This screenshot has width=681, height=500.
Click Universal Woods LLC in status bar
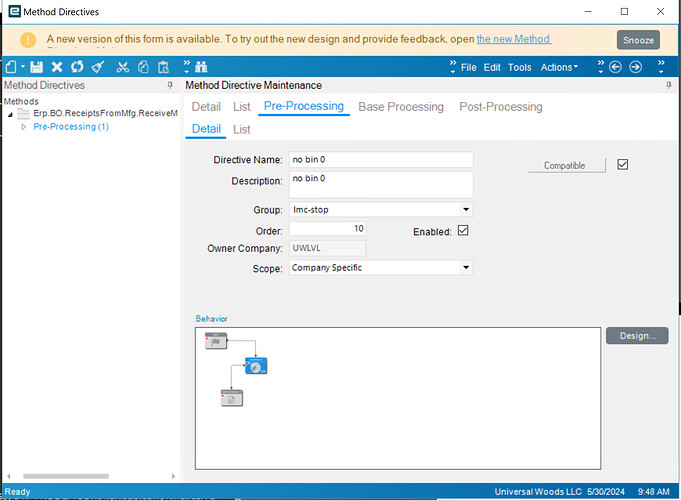tap(538, 492)
